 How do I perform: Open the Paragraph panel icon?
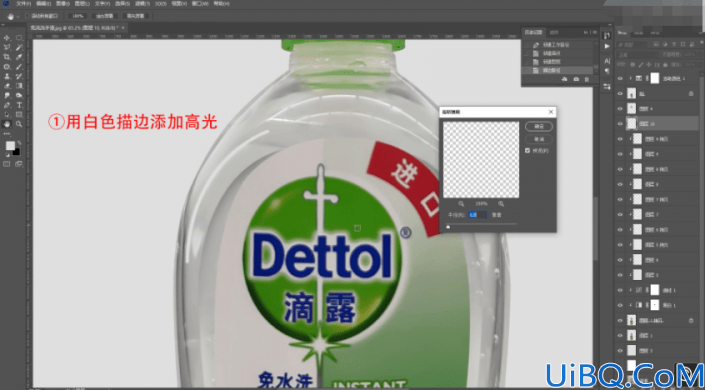(x=607, y=71)
